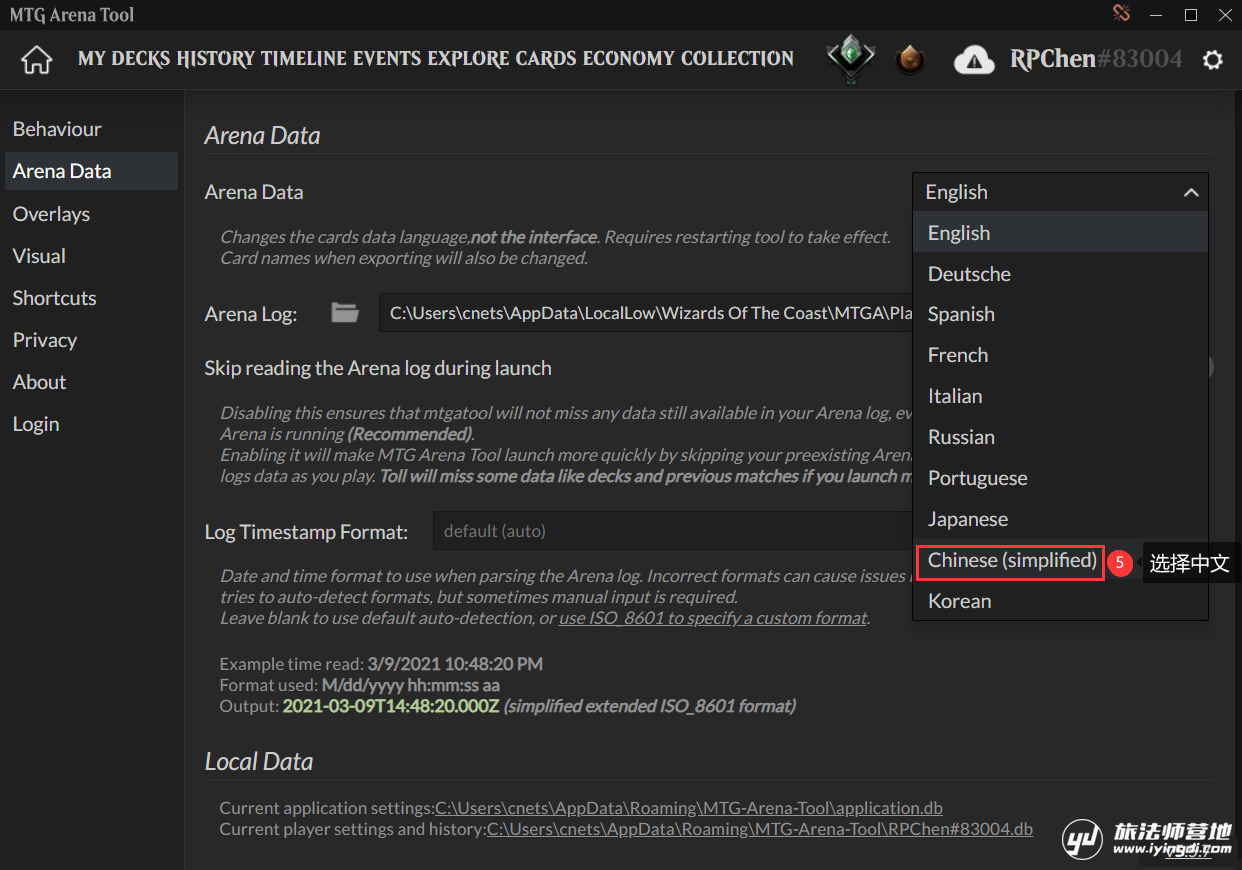Choose Russian from the language list
The width and height of the screenshot is (1242, 870).
(1060, 437)
